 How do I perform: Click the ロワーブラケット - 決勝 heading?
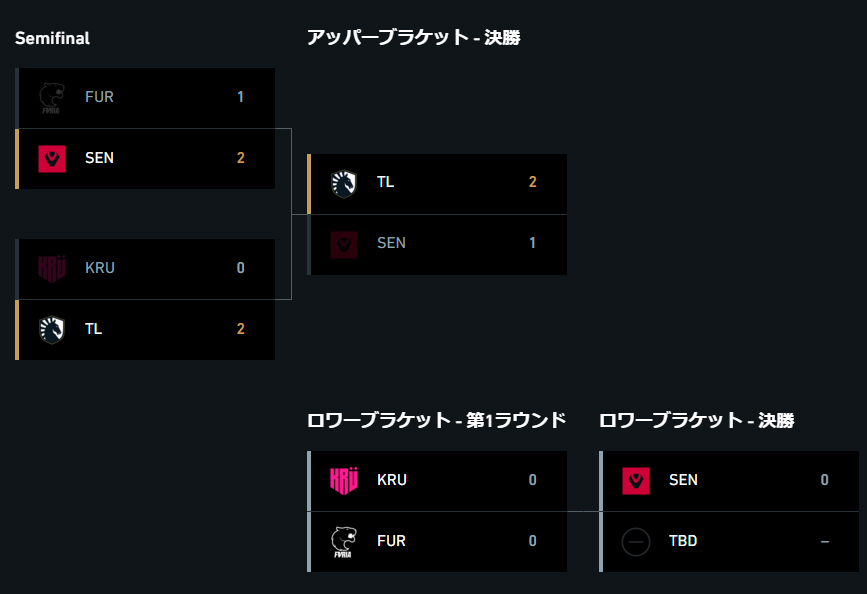click(697, 420)
